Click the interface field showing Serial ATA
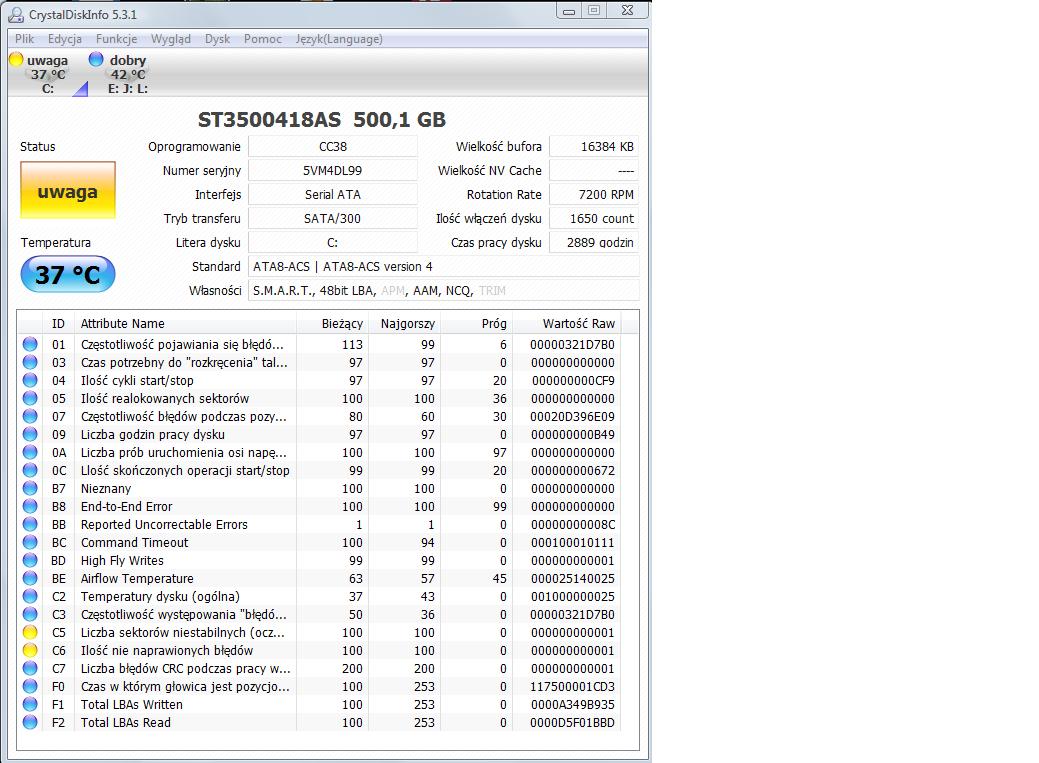The height and width of the screenshot is (763, 1039). click(333, 194)
